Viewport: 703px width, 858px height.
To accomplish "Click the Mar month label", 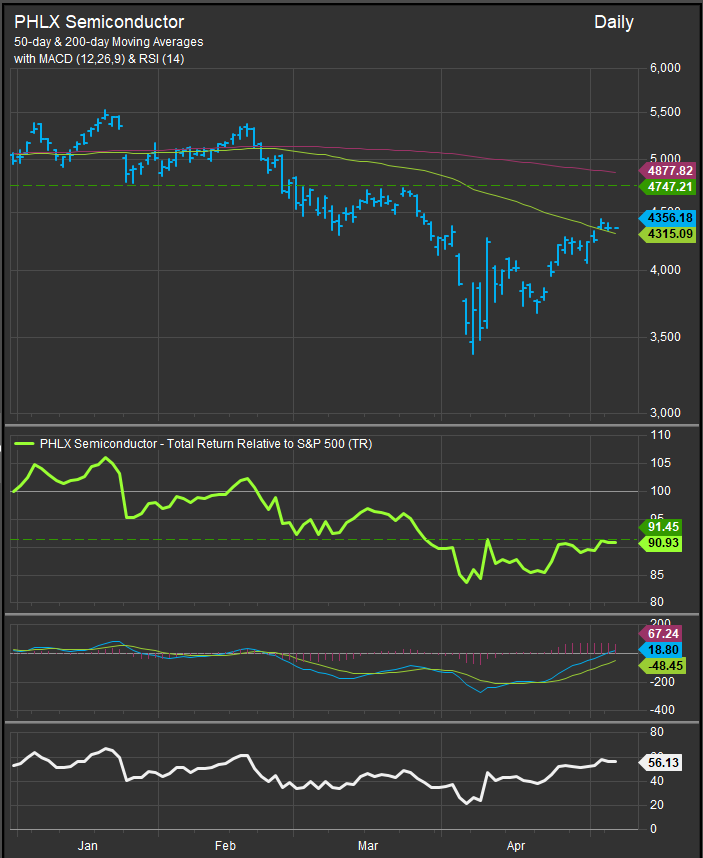I will point(368,846).
